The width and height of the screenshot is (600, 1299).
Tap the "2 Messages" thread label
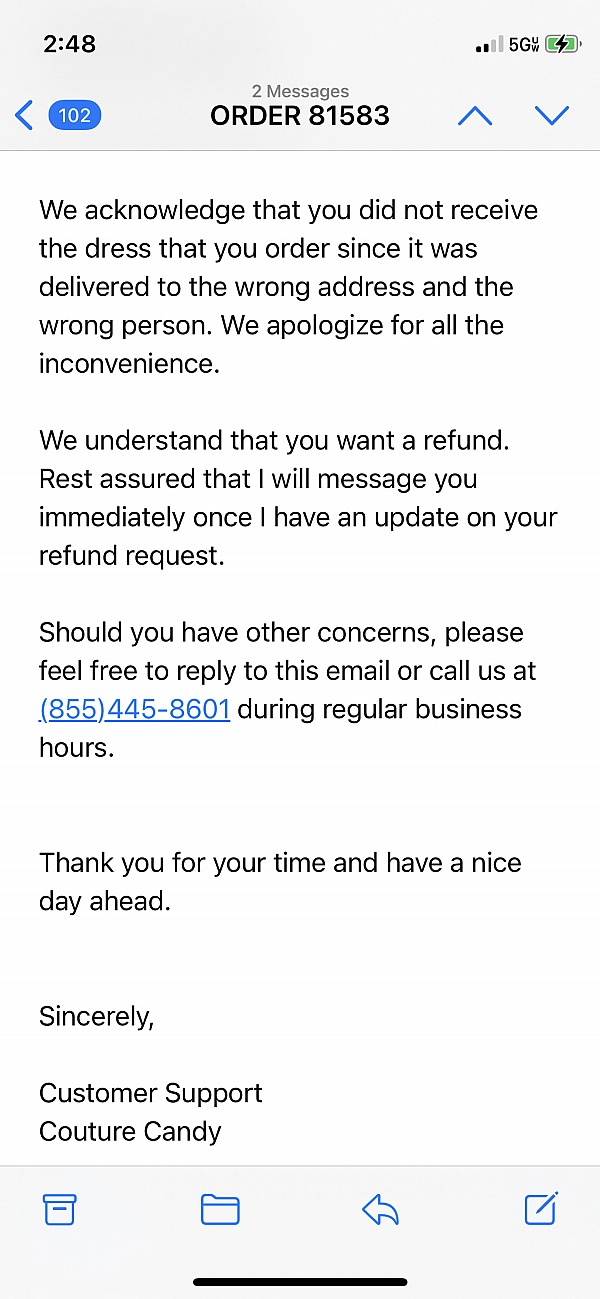pyautogui.click(x=300, y=92)
